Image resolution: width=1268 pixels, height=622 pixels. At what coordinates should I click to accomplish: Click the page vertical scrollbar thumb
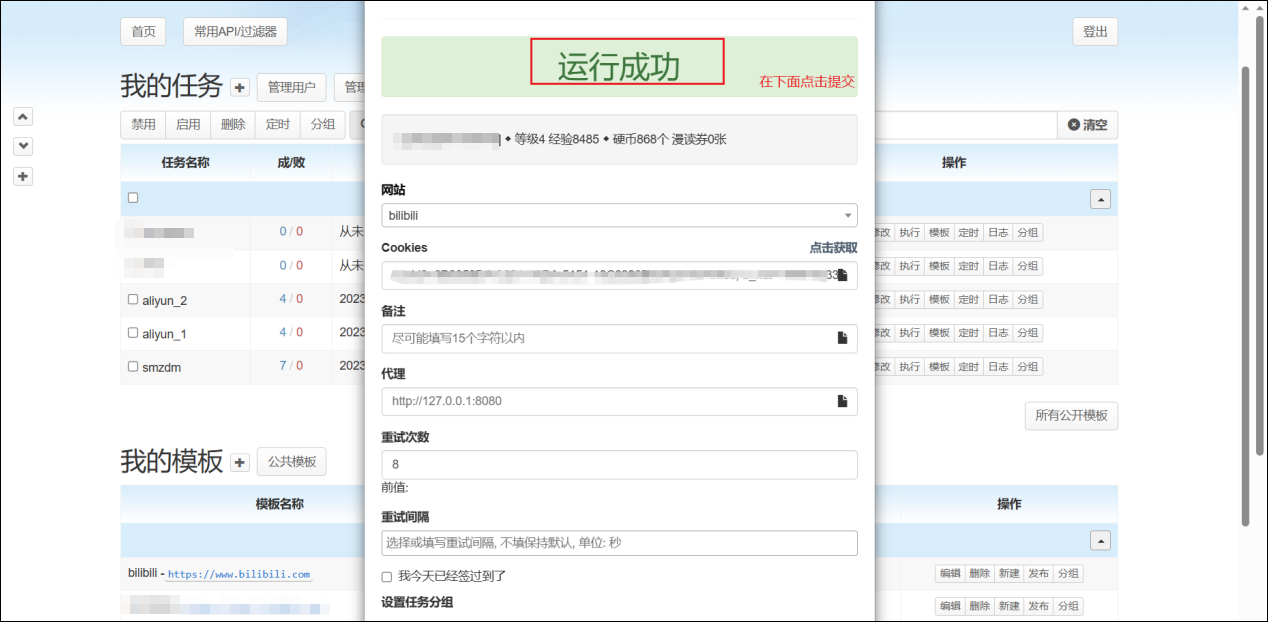point(1245,295)
